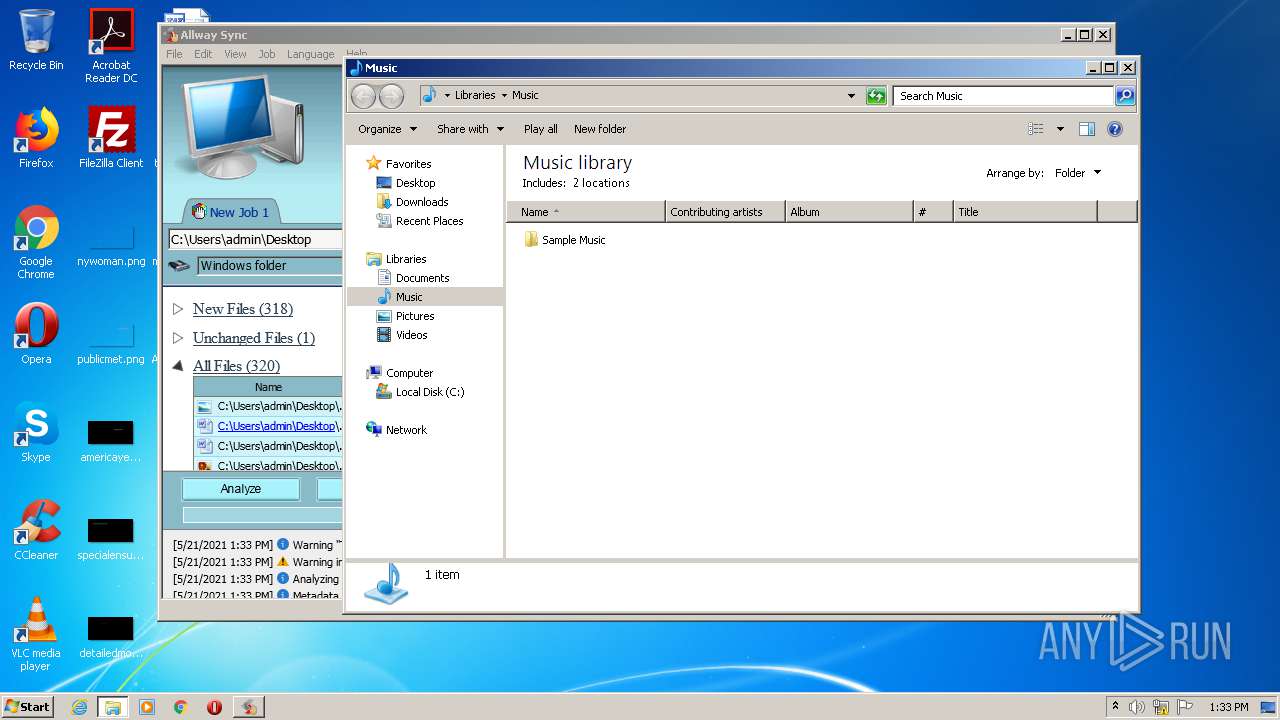Expand Unchanged Files (1) in Allway Sync
This screenshot has width=1280, height=720.
[x=178, y=338]
